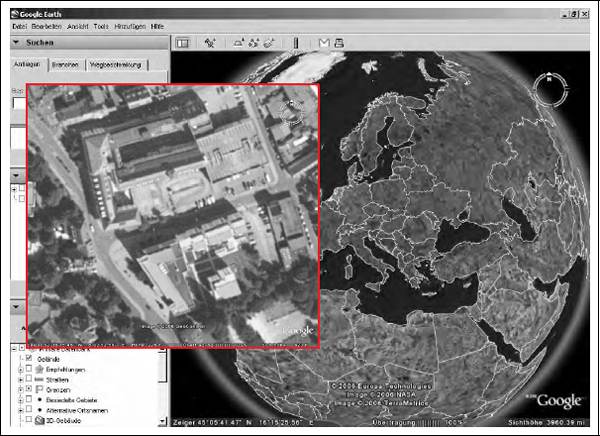This screenshot has width=600, height=436.
Task: Click the flag icon beside Grenzen
Action: (x=39, y=390)
